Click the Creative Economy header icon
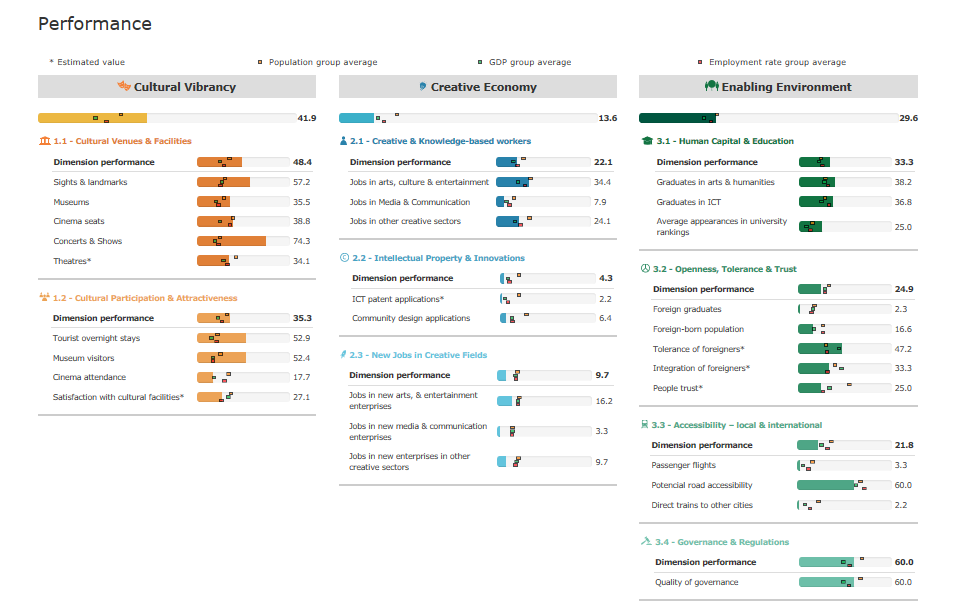Image resolution: width=954 pixels, height=613 pixels. pos(423,87)
